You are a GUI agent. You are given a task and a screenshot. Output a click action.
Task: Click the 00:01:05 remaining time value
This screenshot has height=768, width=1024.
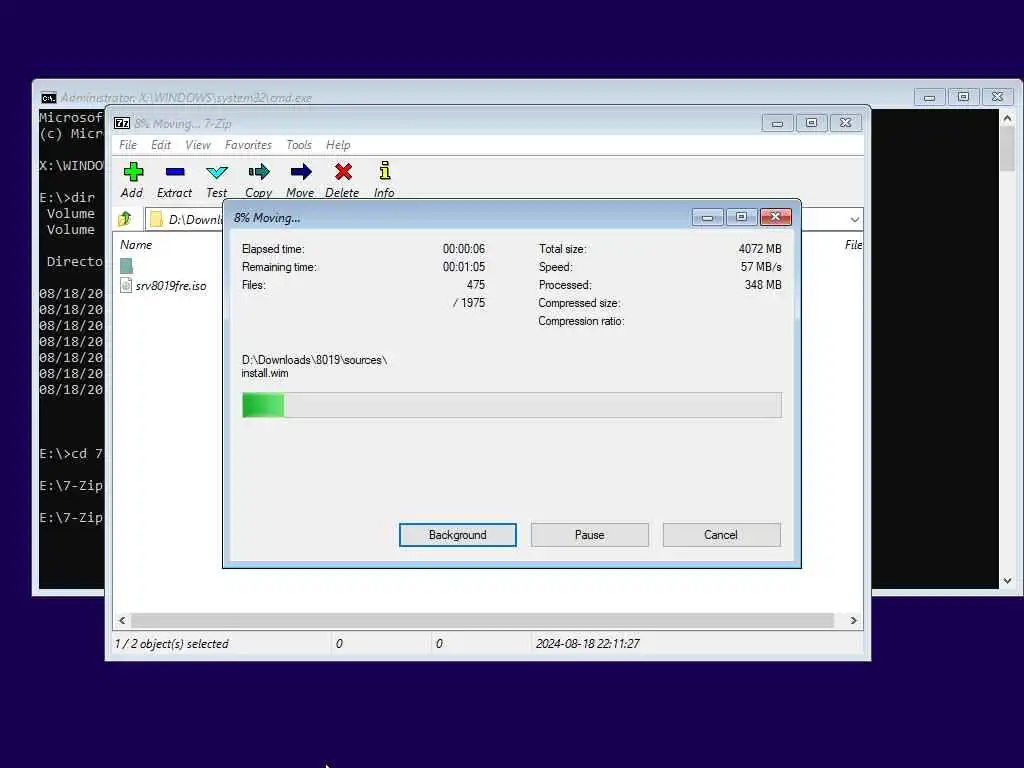pyautogui.click(x=464, y=267)
